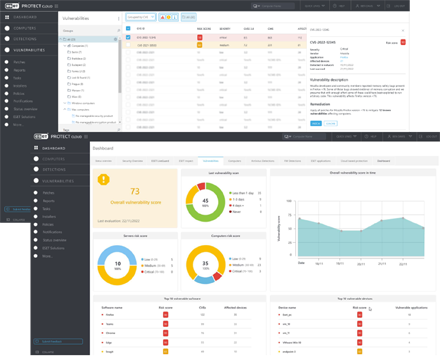Click the Lost & found group in tree
The width and height of the screenshot is (440, 363).
tap(79, 78)
